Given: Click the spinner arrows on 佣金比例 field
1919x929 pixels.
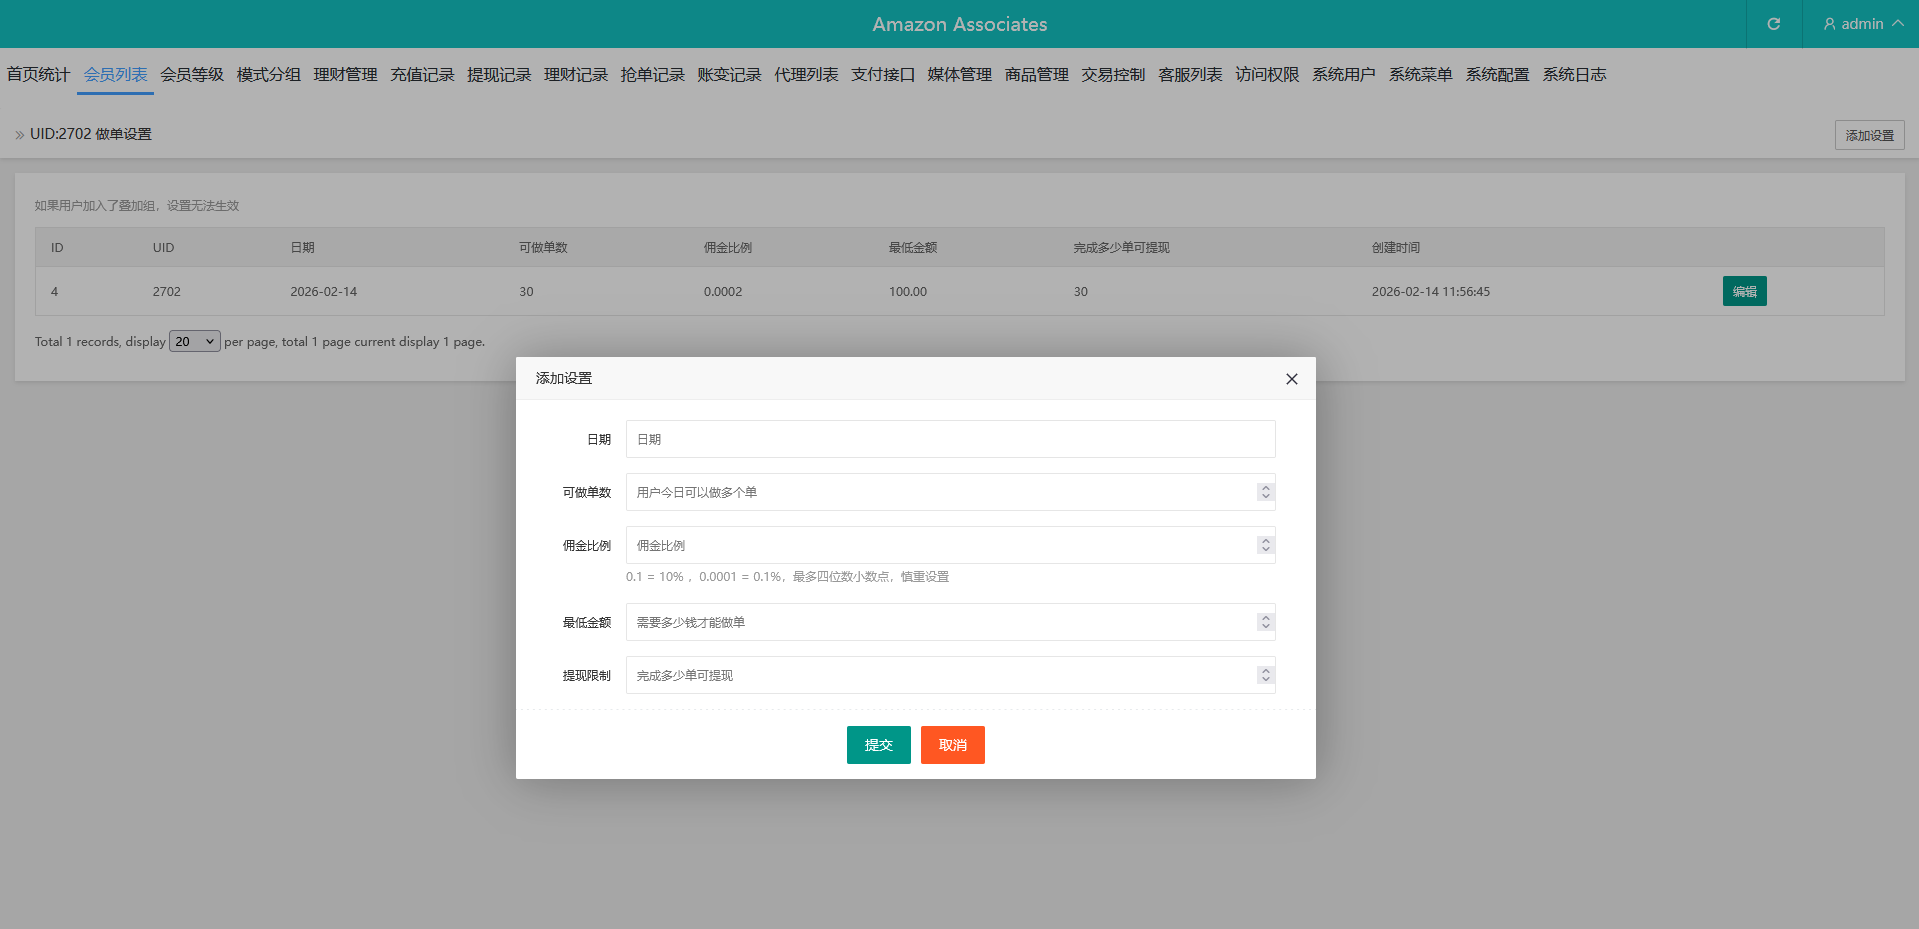Looking at the screenshot, I should 1265,545.
